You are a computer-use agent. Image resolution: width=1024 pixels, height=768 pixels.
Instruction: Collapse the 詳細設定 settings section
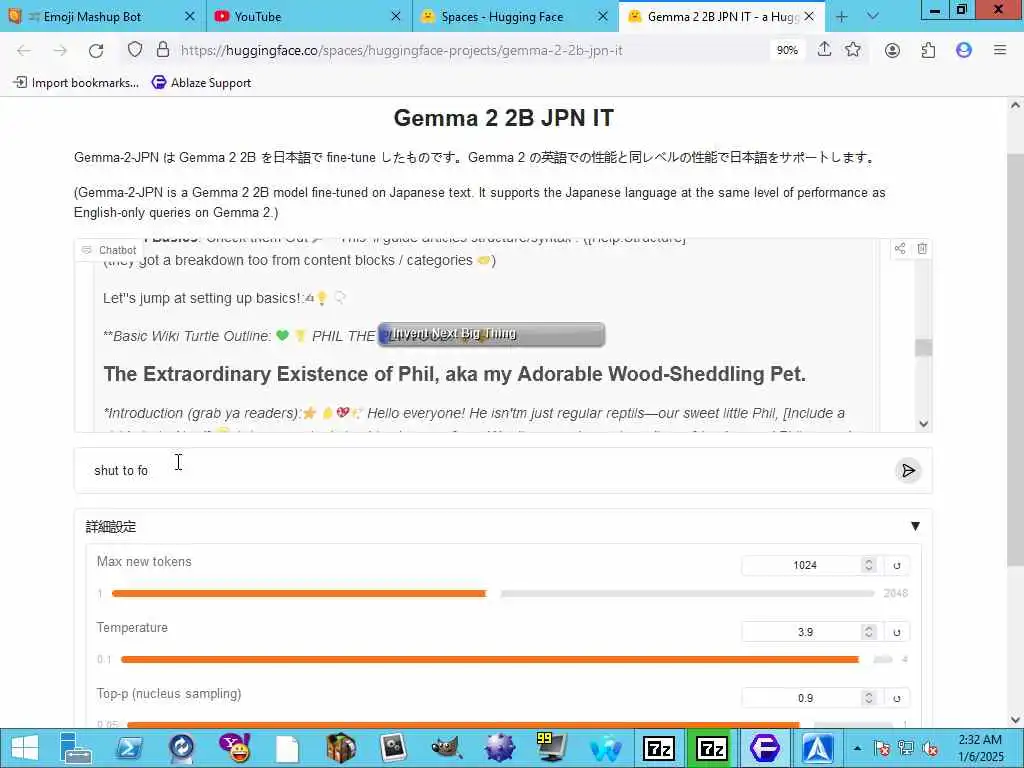(x=915, y=526)
